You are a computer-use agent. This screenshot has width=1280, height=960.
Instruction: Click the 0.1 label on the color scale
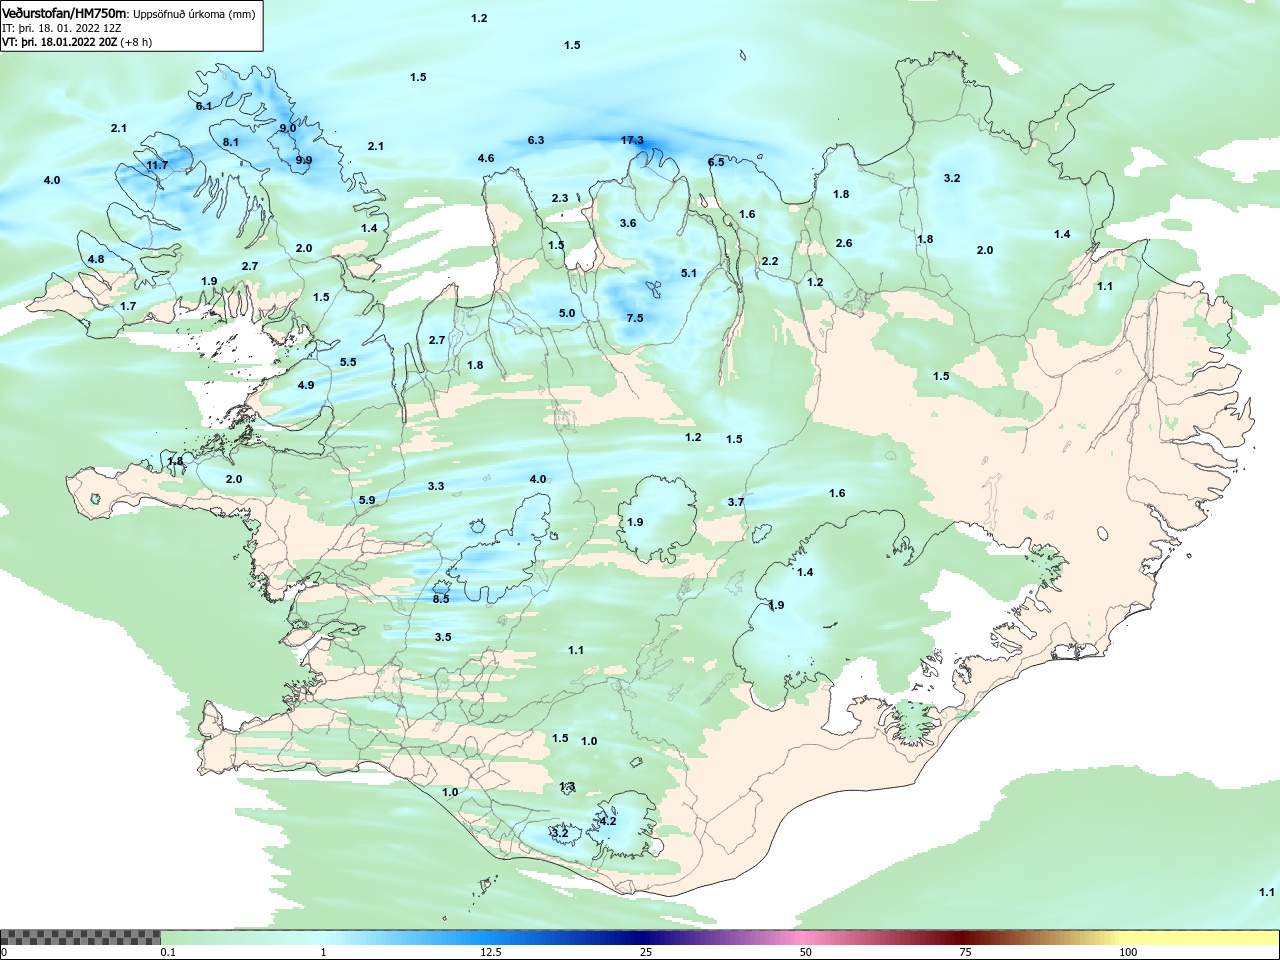[168, 952]
